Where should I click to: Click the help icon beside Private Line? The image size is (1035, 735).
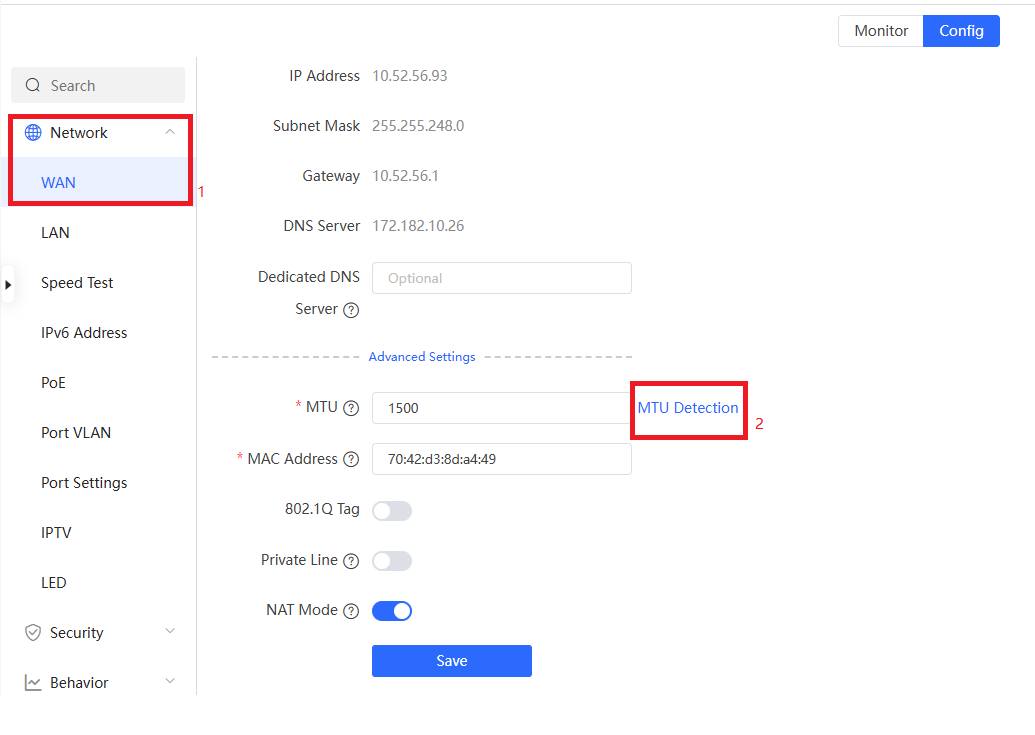click(351, 561)
